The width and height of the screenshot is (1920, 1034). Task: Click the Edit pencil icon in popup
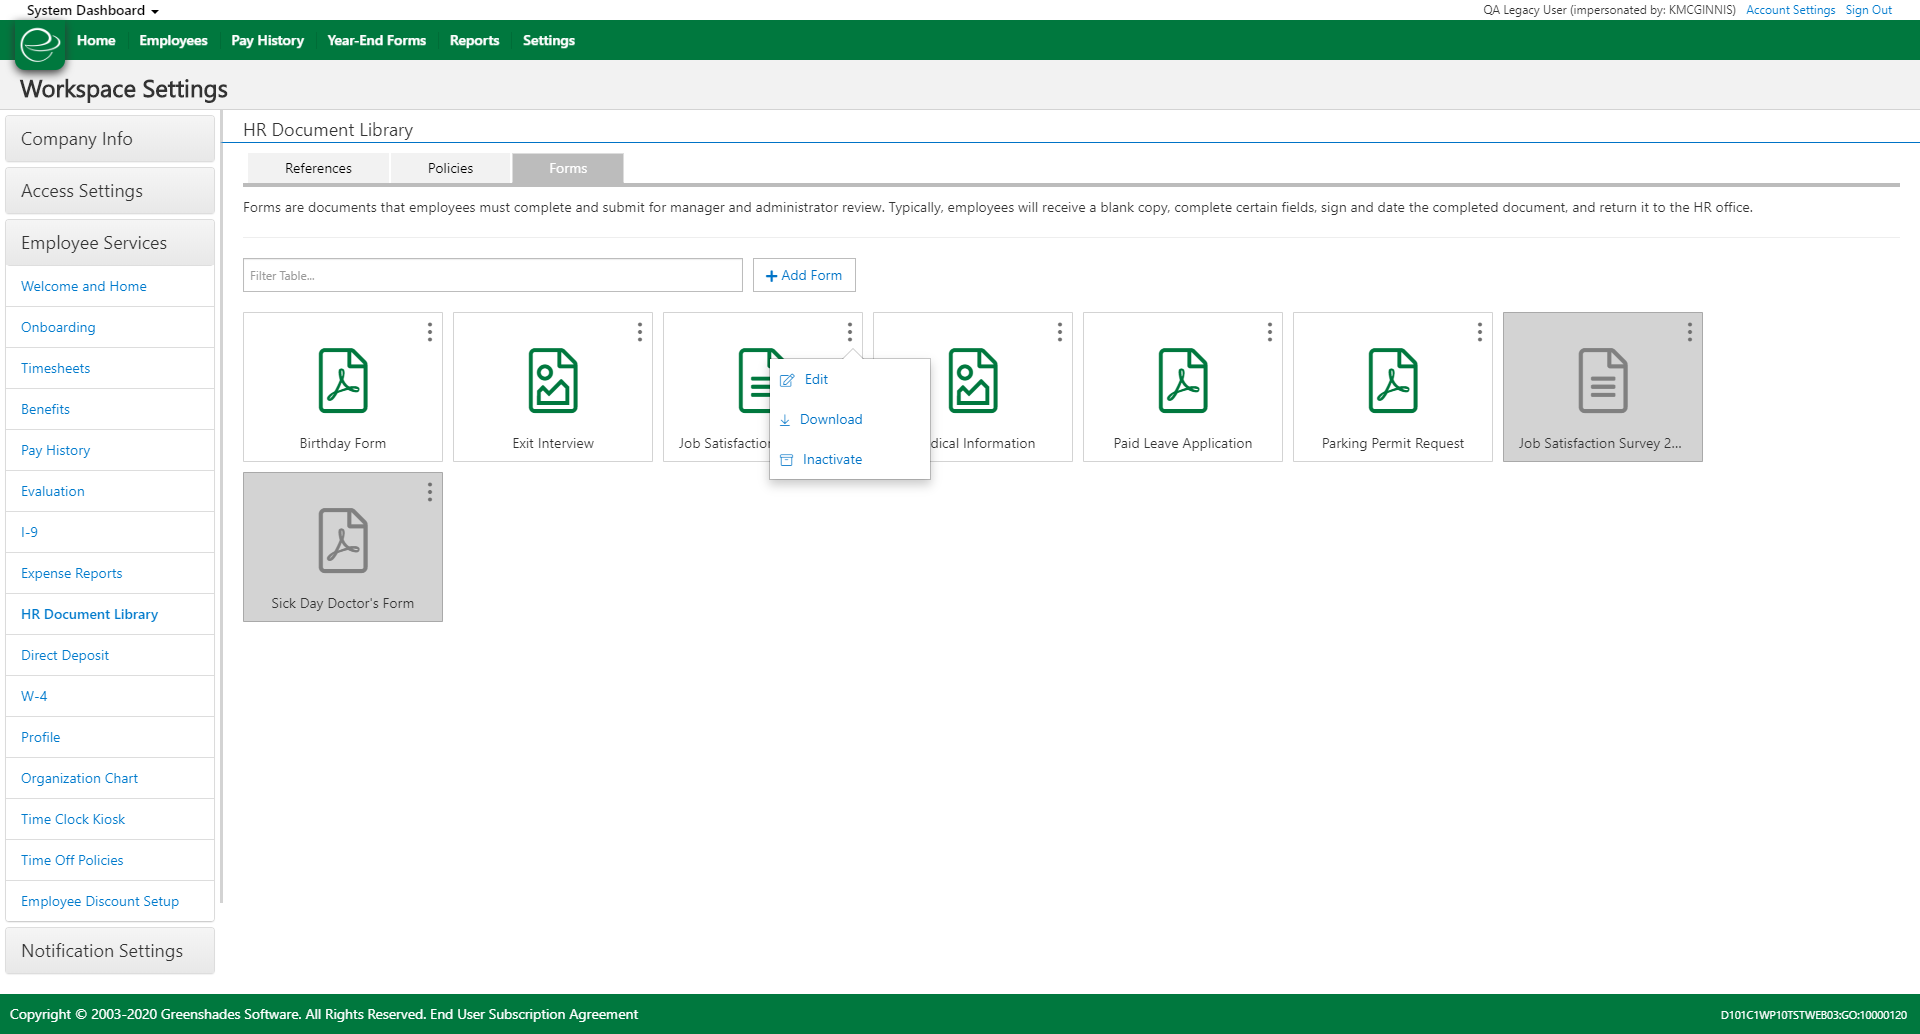pyautogui.click(x=787, y=380)
